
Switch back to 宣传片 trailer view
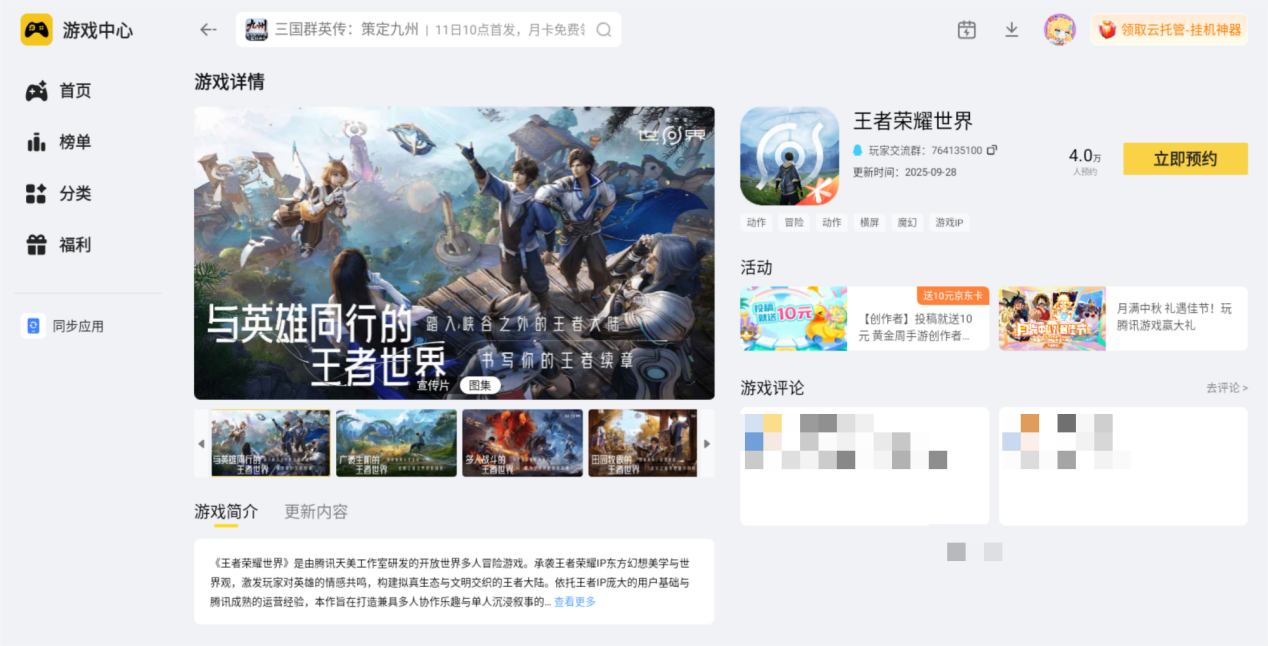click(x=432, y=386)
